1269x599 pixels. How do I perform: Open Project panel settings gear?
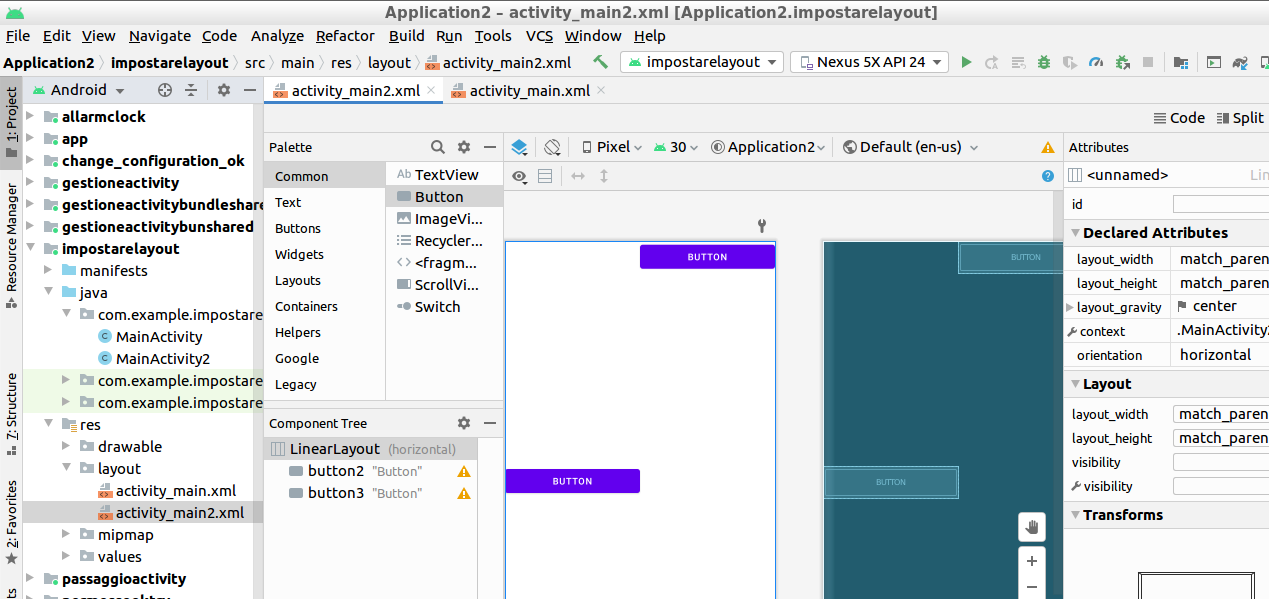[x=224, y=90]
